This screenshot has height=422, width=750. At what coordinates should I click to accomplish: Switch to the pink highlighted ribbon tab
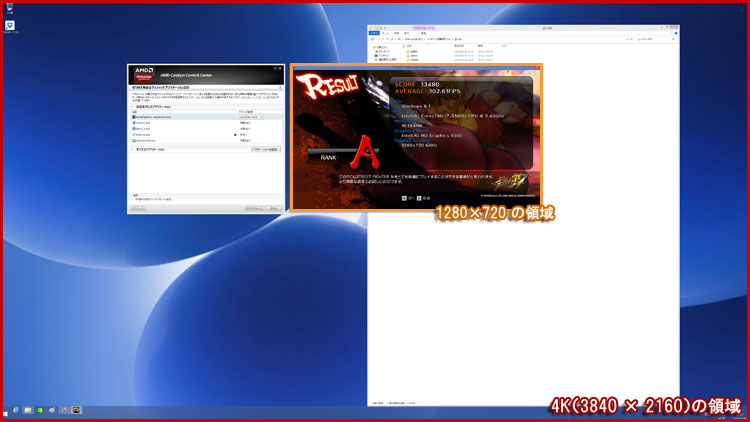click(424, 27)
